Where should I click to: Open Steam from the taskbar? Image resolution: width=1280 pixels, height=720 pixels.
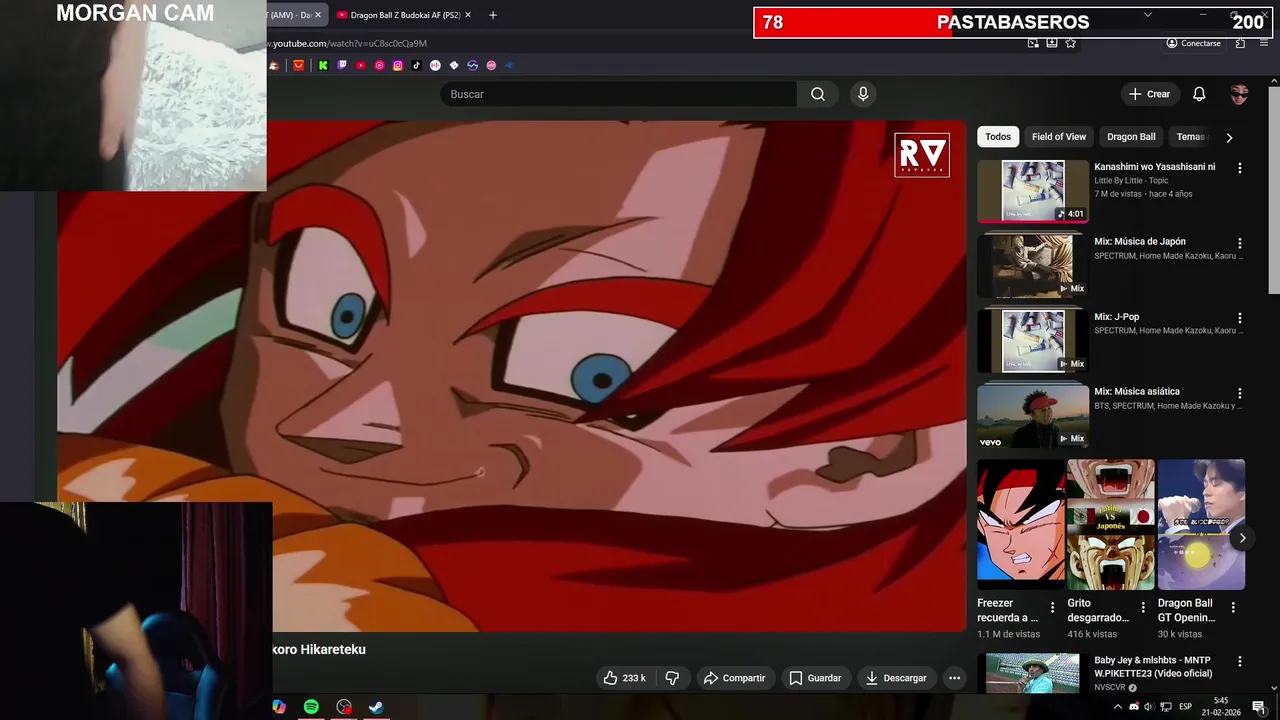[376, 707]
